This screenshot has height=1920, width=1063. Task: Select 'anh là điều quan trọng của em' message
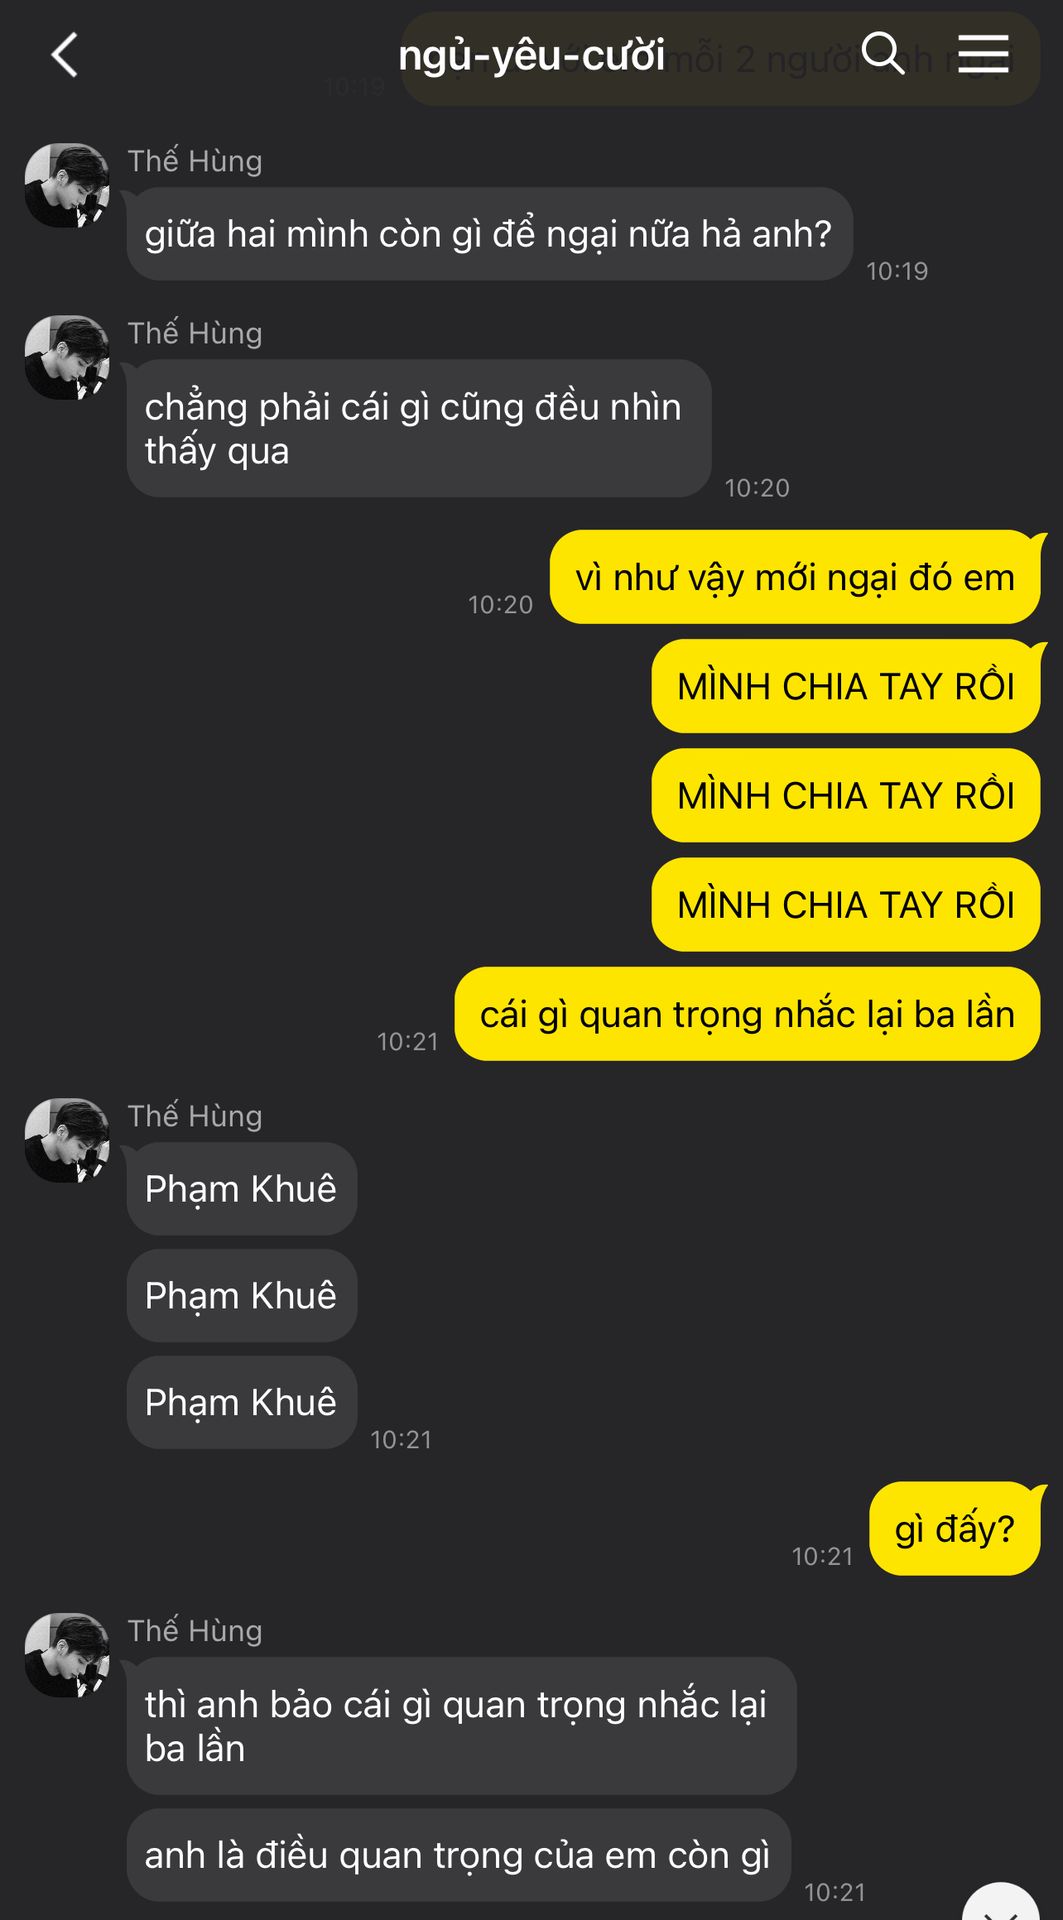tap(459, 1855)
